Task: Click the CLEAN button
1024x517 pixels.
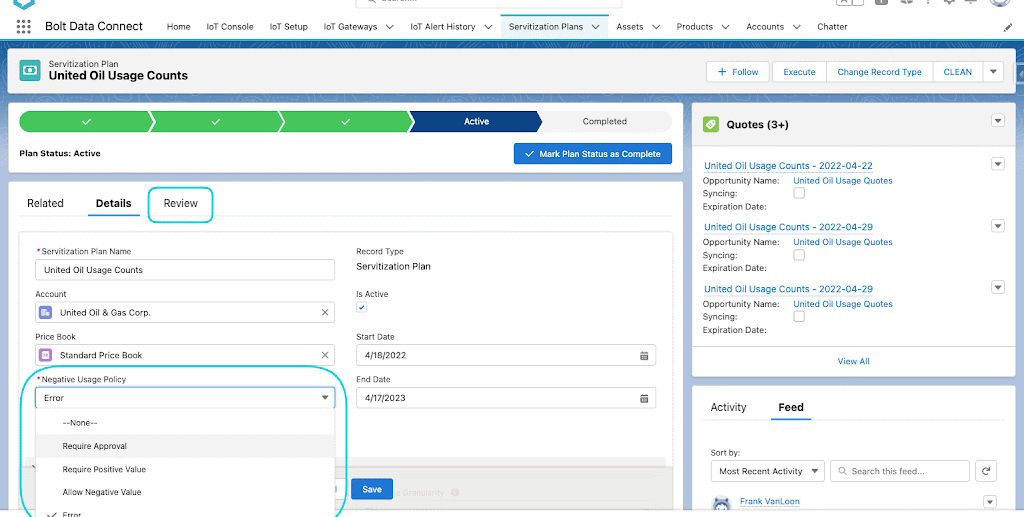Action: point(957,72)
